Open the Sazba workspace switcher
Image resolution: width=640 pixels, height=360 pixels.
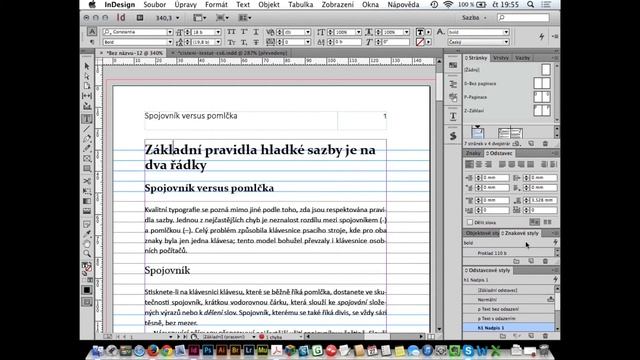474,18
